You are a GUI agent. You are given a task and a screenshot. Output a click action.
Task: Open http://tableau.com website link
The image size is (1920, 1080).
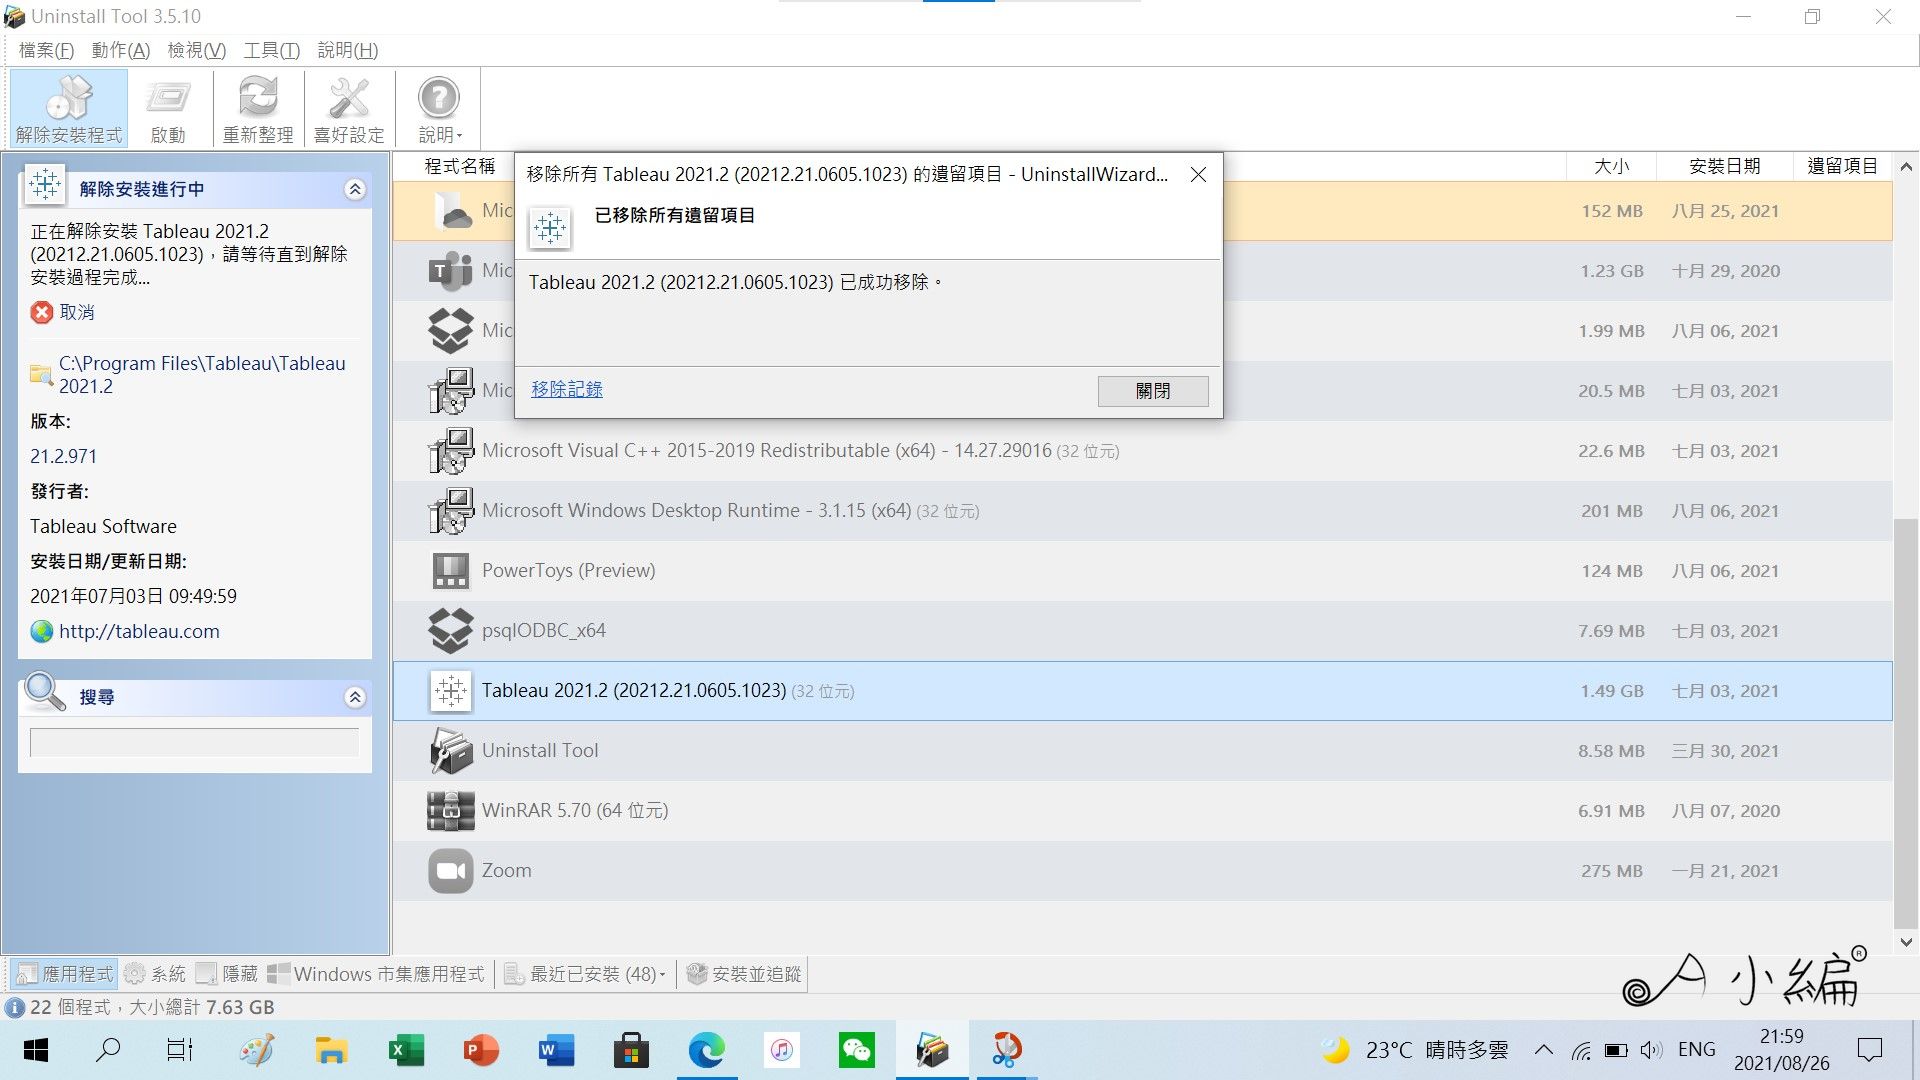click(139, 632)
